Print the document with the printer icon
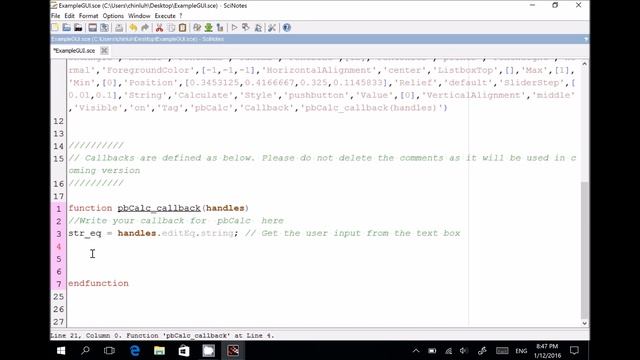640x360 pixels. pyautogui.click(x=119, y=28)
